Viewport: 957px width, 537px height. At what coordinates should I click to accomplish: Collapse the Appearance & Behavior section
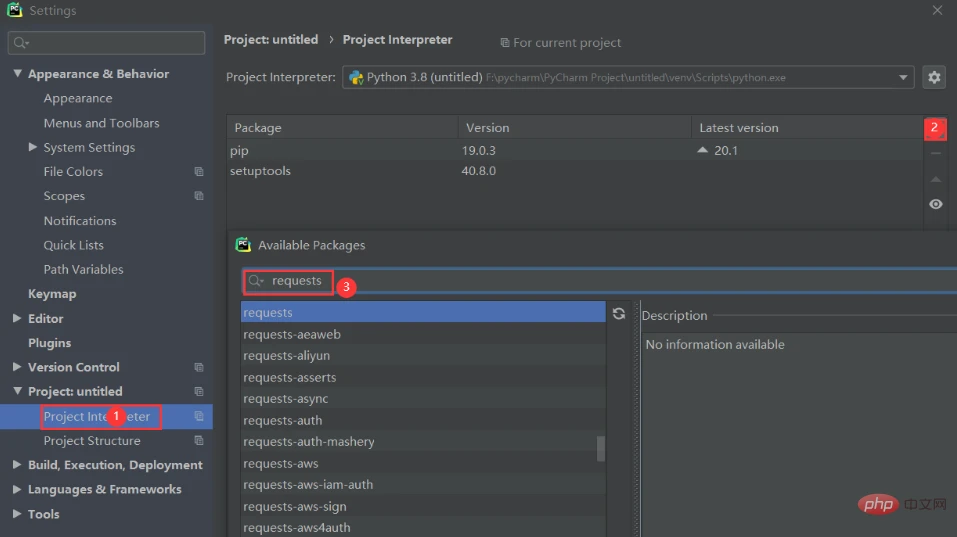pyautogui.click(x=17, y=74)
